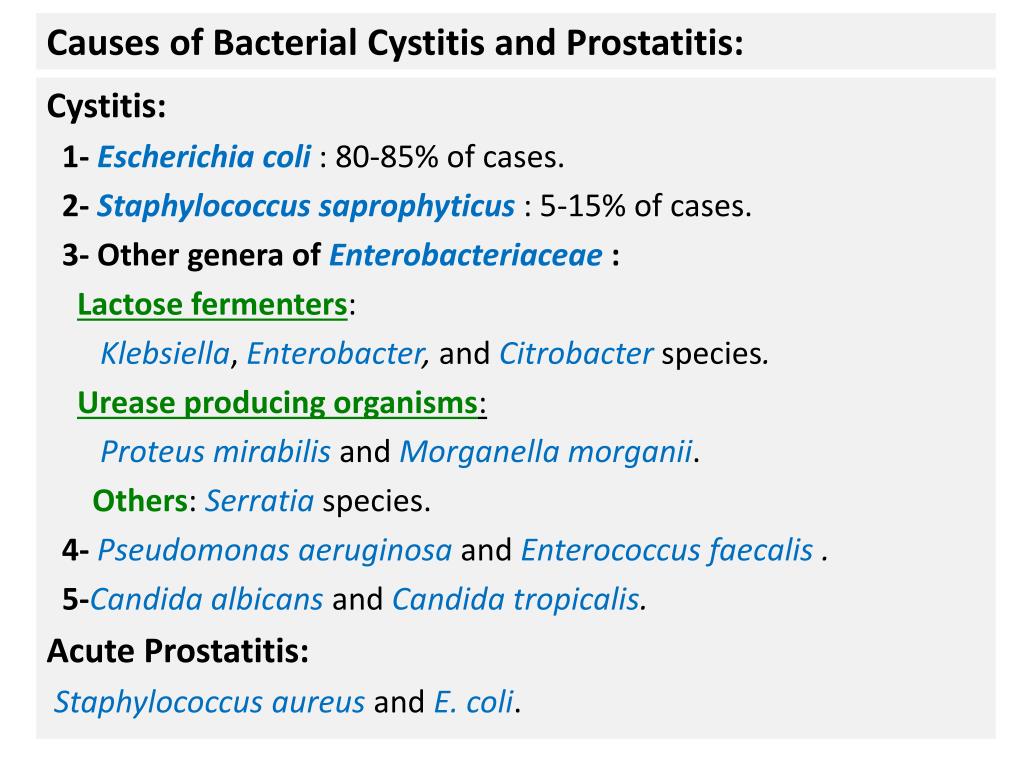Click Candida albicans text
This screenshot has width=1024, height=768.
[x=206, y=600]
